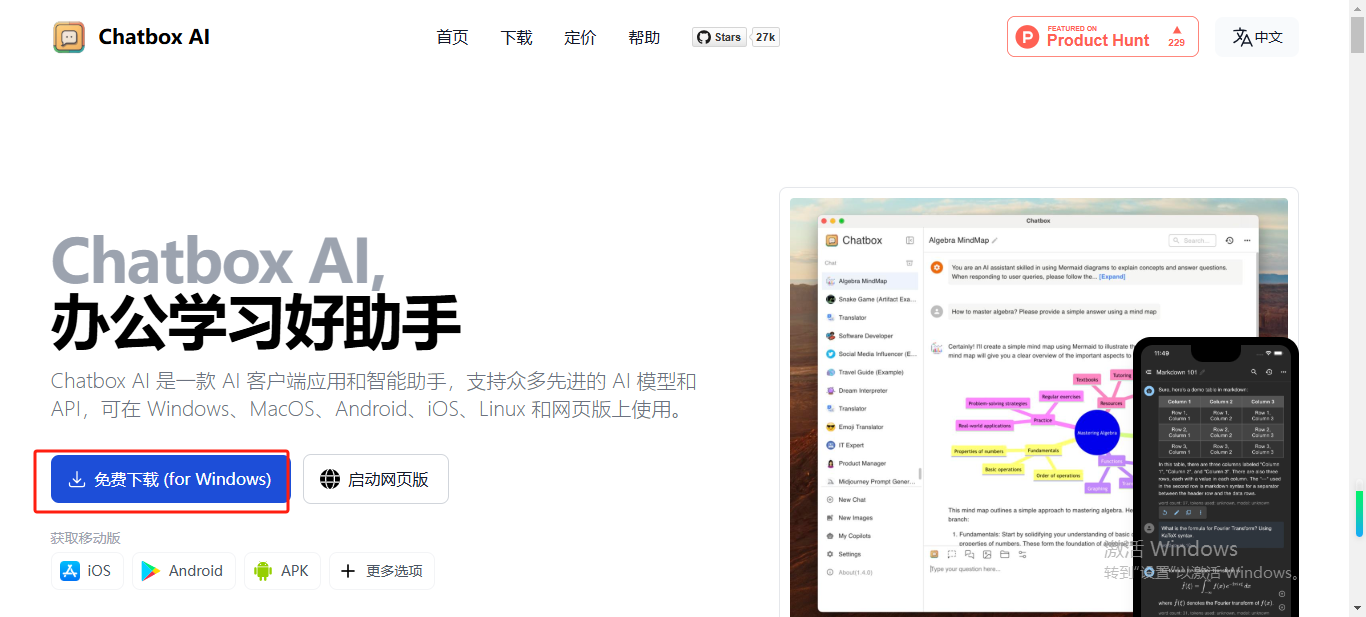Select Snake Game (Artifact Example) chat
1366x617 pixels.
tap(870, 299)
